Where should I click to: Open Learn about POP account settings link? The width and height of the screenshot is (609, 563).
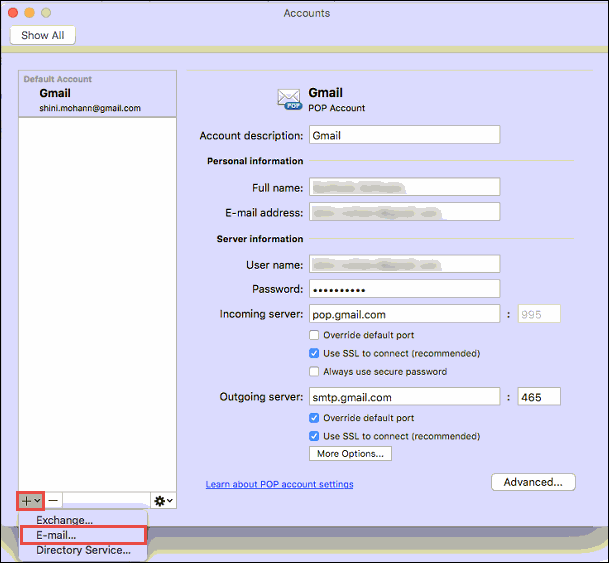point(279,484)
